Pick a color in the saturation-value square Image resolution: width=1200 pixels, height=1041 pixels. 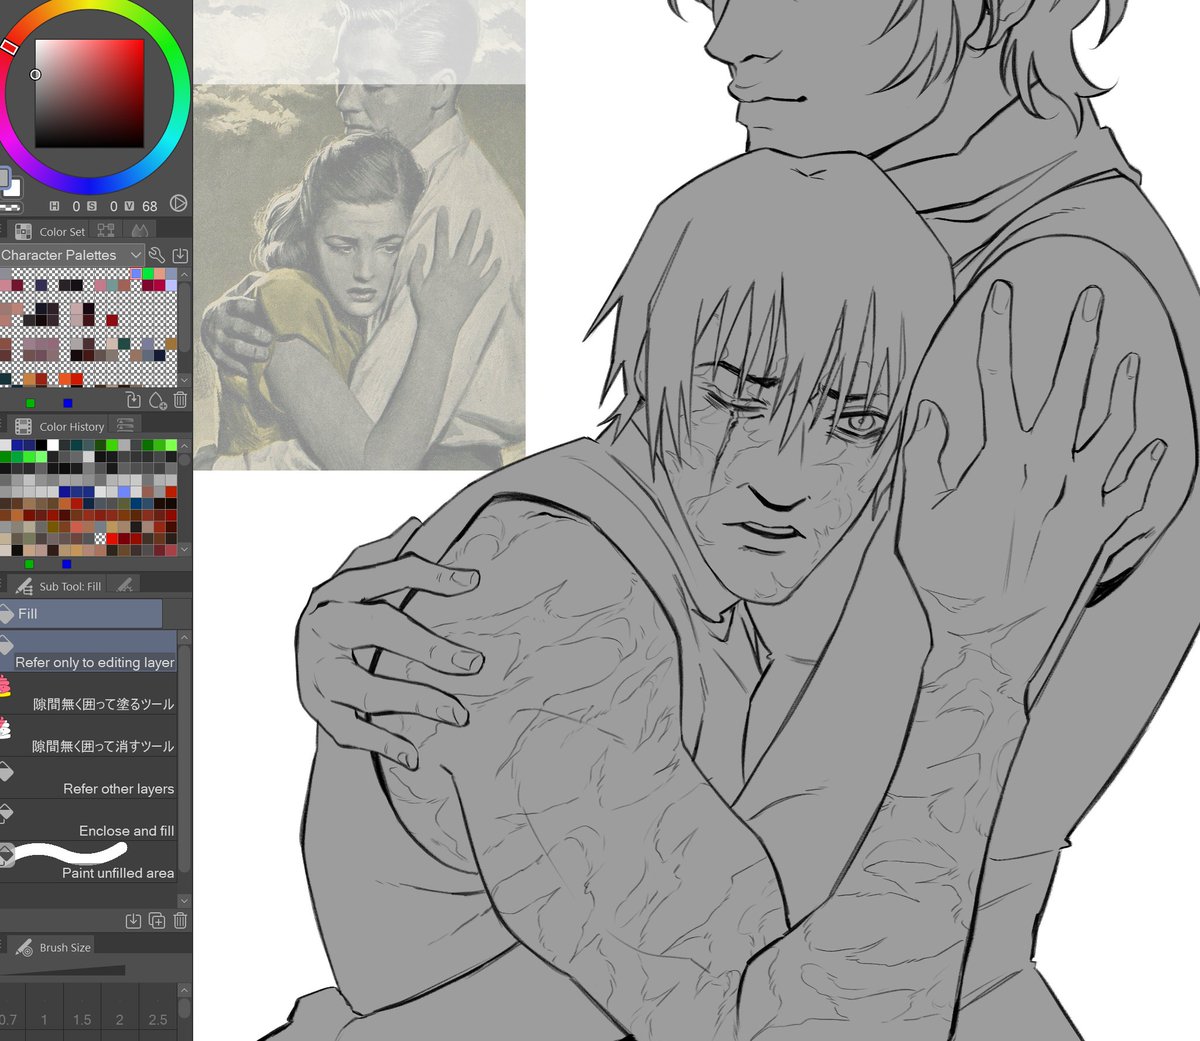(90, 94)
